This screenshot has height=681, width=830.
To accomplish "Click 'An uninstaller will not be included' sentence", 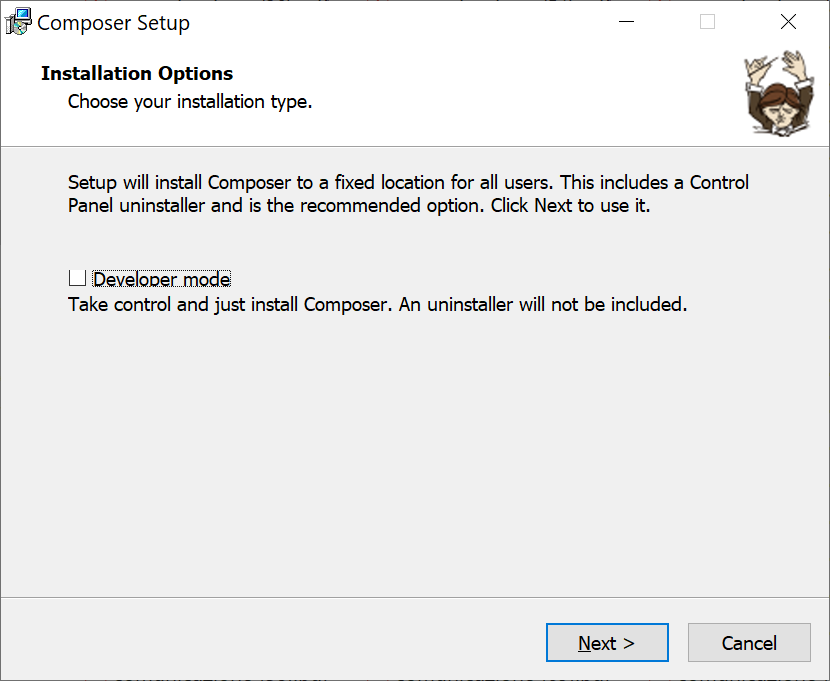I will click(x=543, y=304).
